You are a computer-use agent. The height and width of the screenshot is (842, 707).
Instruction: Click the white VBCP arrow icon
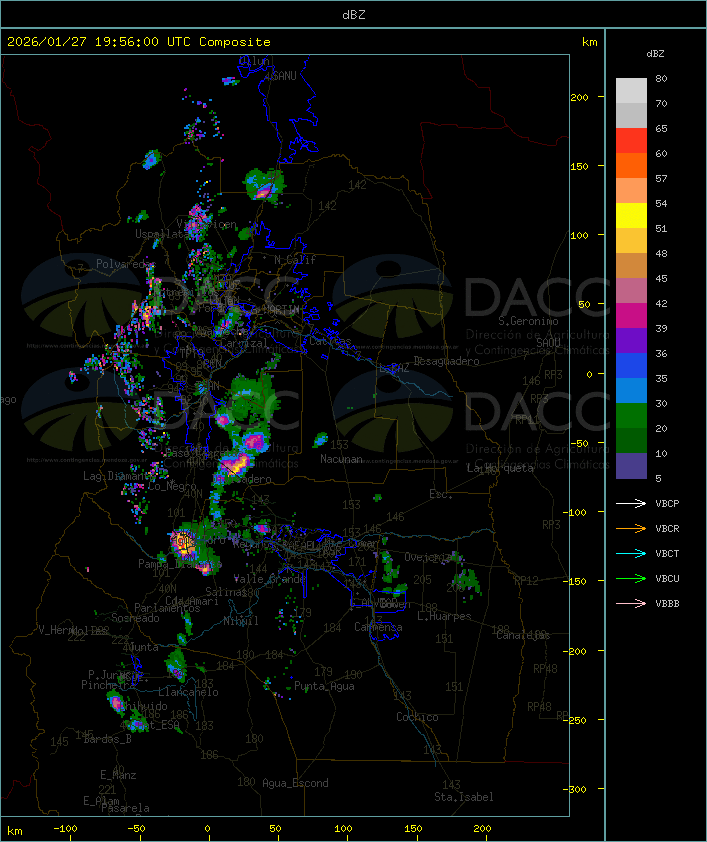[x=632, y=504]
